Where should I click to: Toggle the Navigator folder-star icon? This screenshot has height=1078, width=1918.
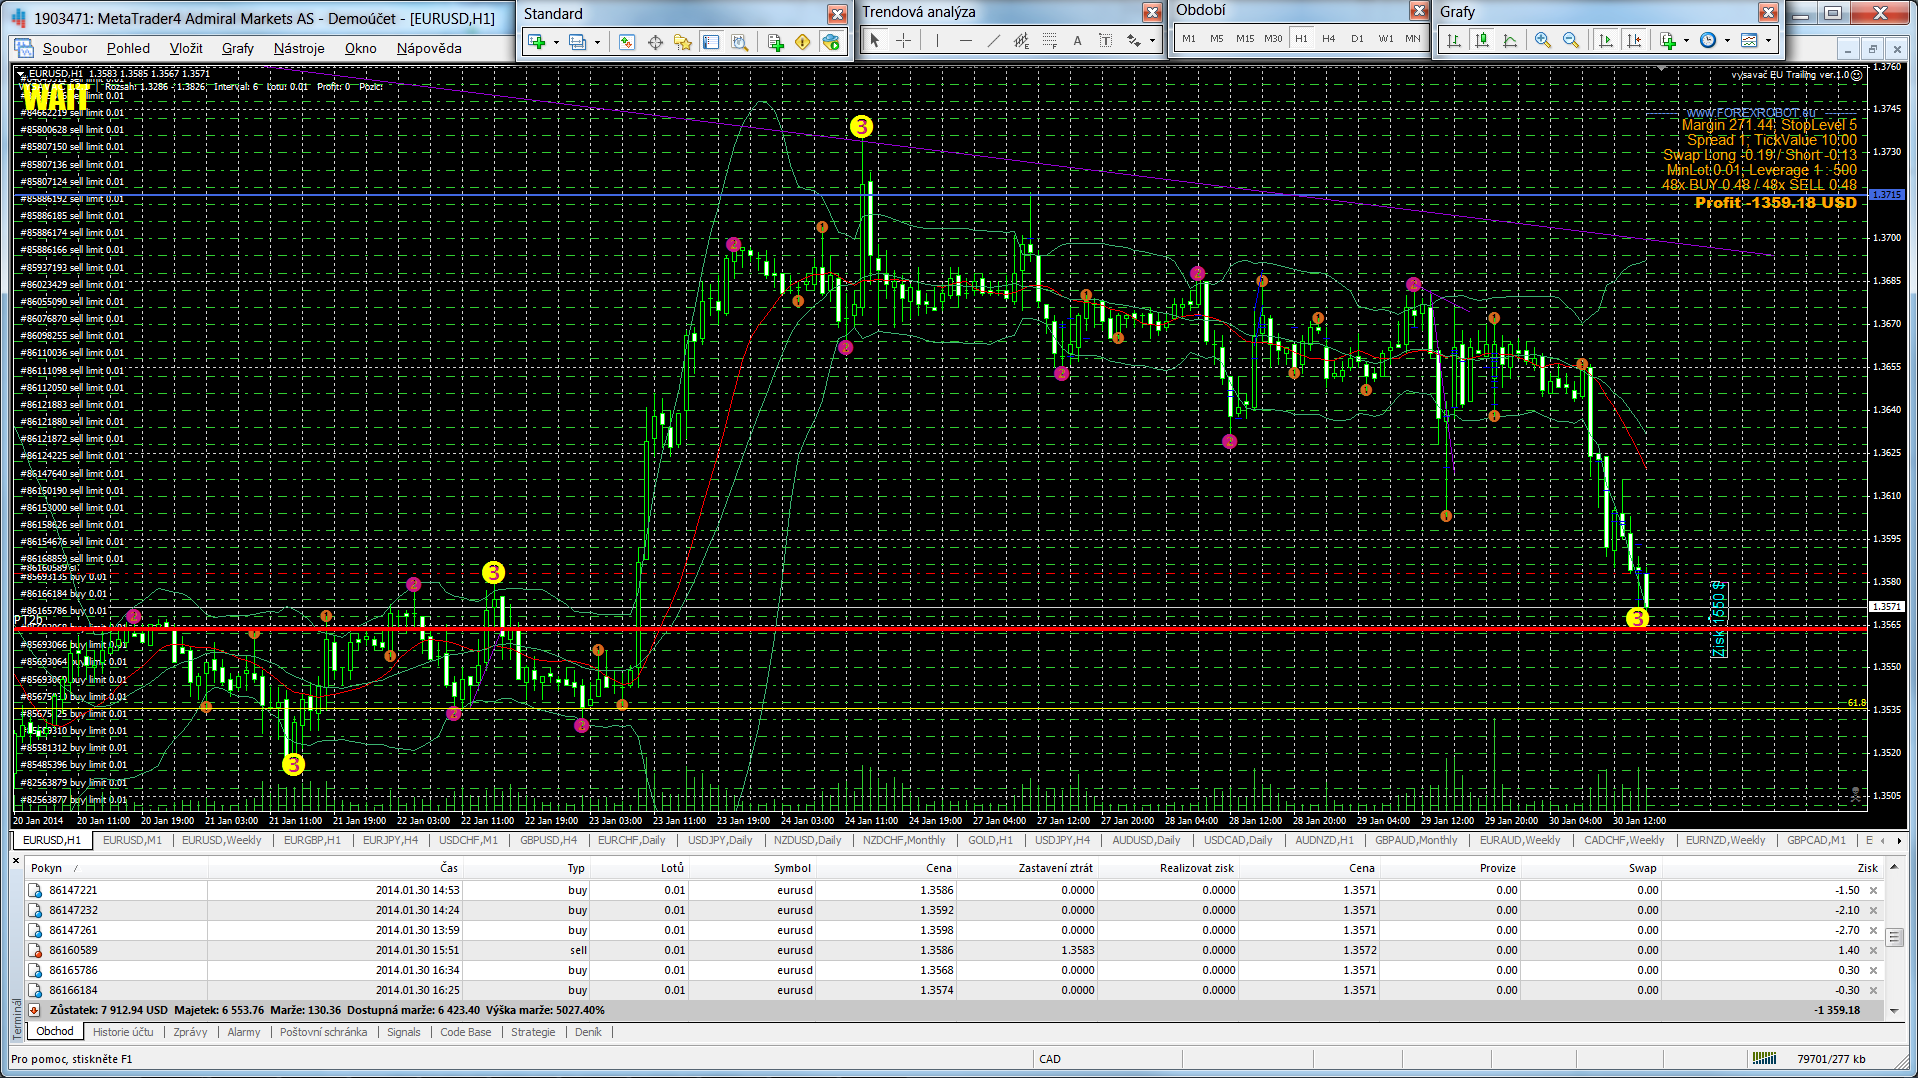click(683, 41)
